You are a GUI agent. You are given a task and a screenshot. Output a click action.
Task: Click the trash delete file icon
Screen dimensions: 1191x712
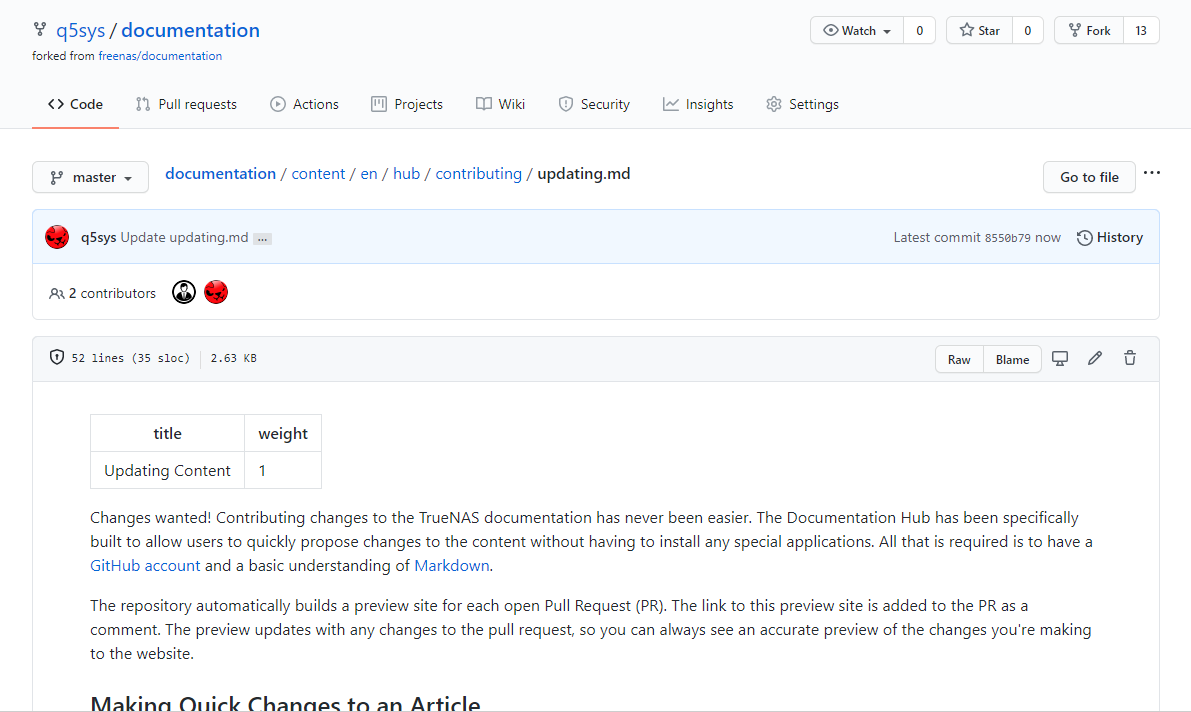tap(1130, 358)
